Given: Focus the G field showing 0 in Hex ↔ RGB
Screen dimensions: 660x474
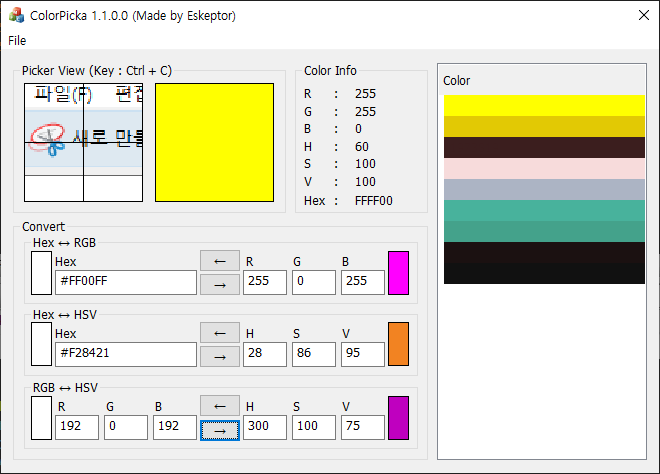Looking at the screenshot, I should [x=314, y=282].
